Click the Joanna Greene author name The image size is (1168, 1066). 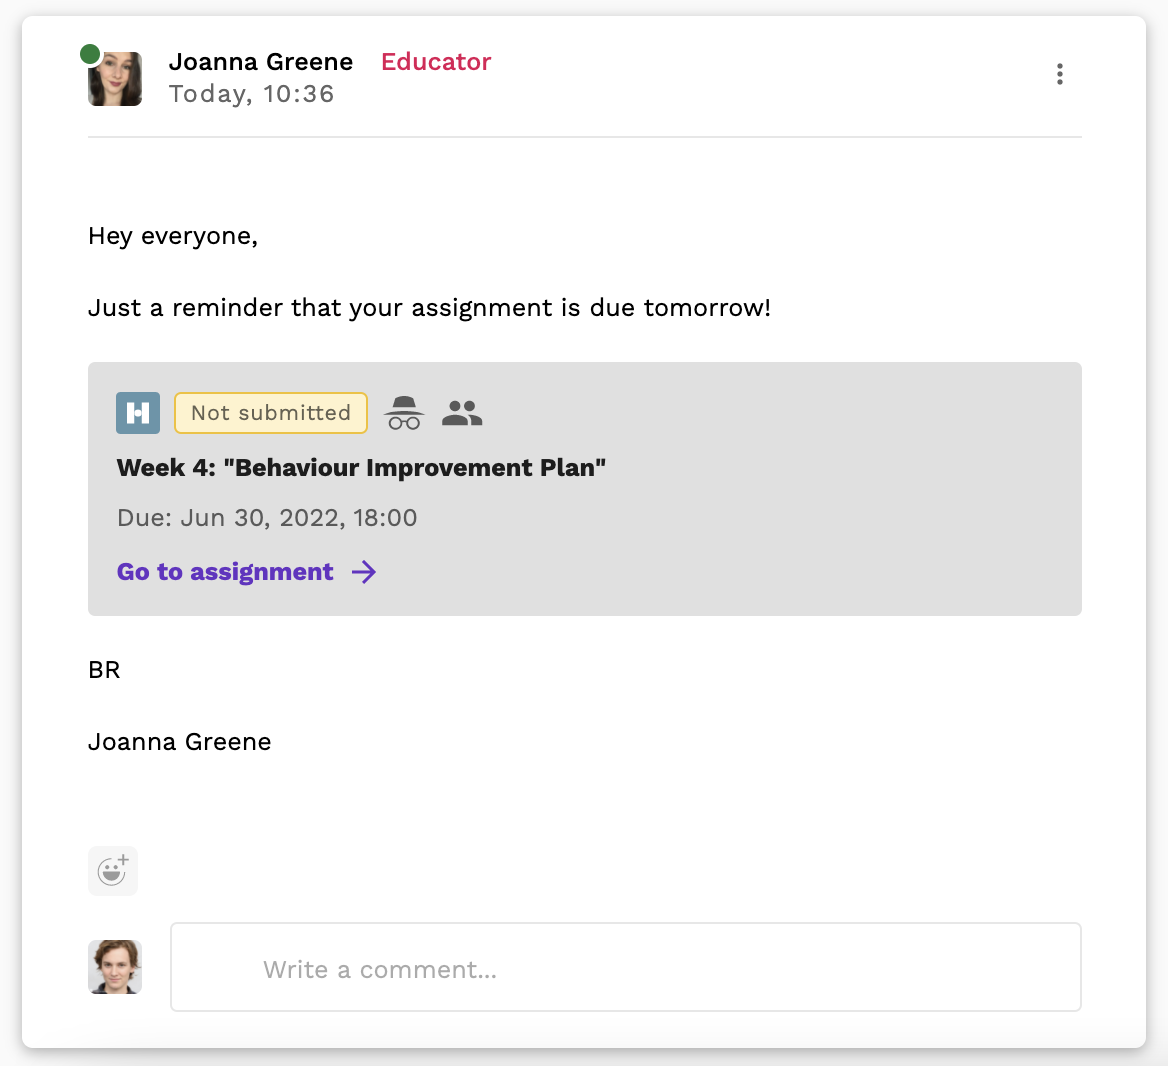click(261, 61)
